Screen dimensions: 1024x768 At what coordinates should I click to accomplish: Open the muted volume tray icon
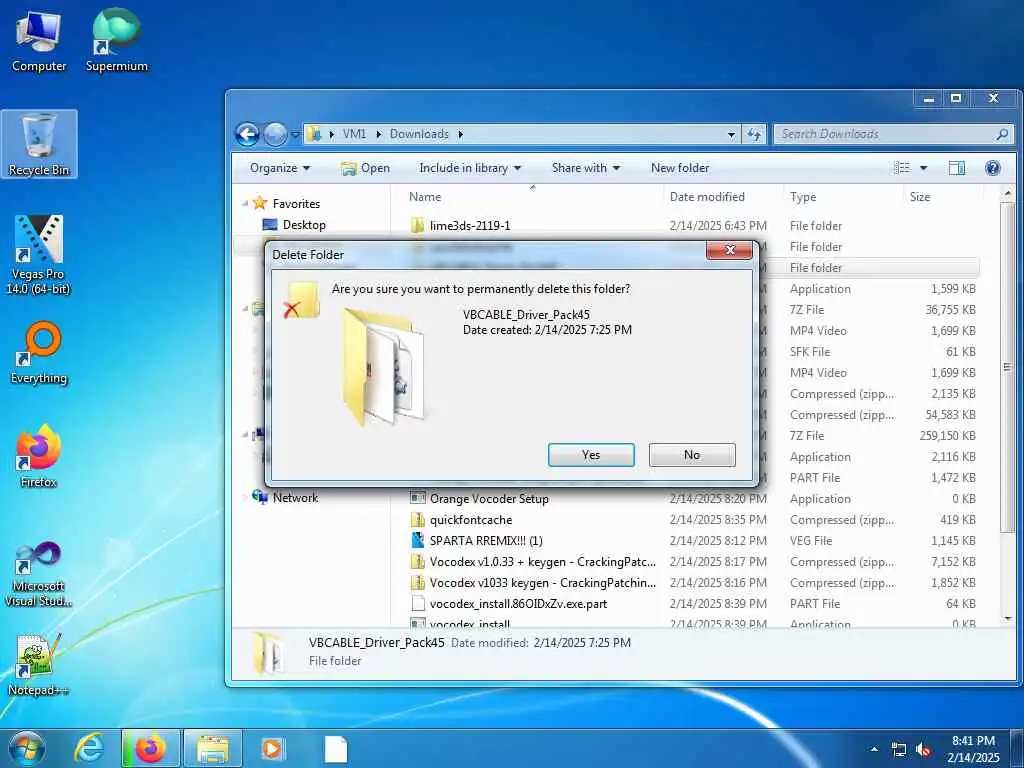coord(923,750)
